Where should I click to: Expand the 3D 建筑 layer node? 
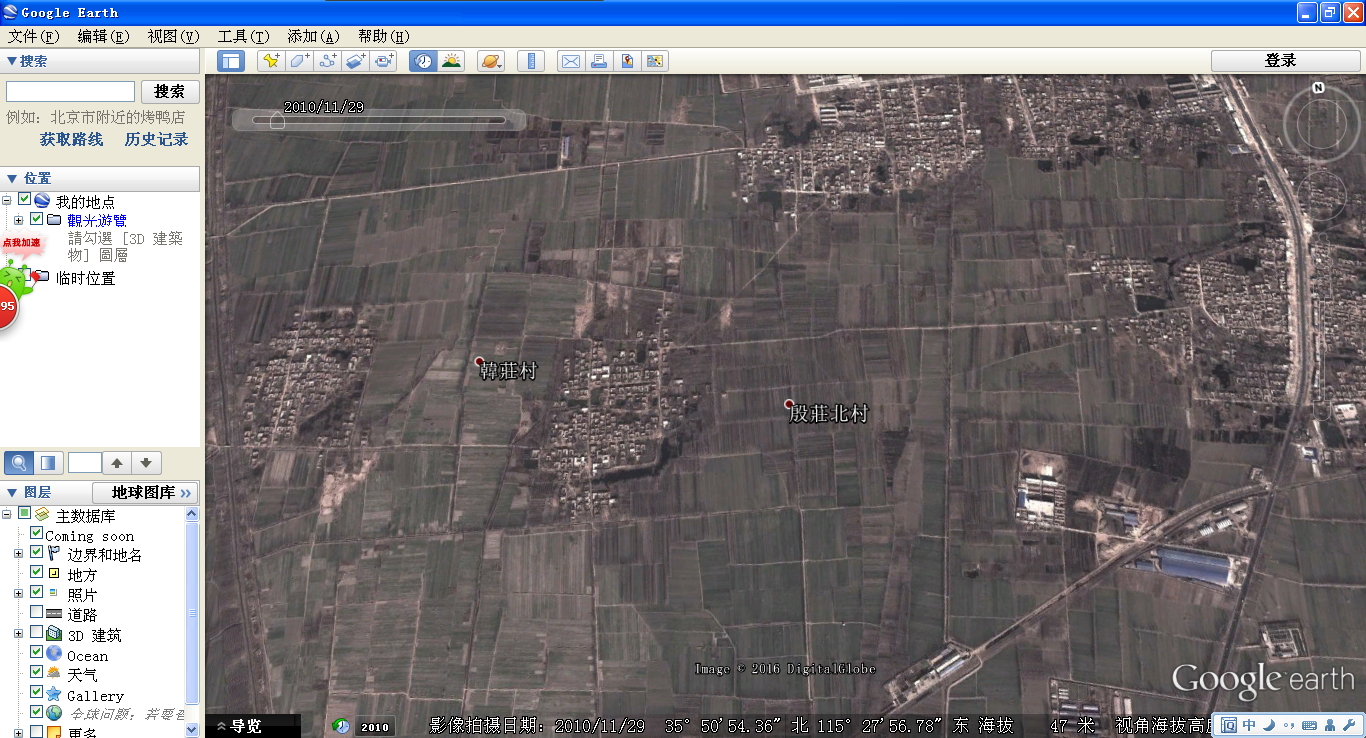click(x=18, y=634)
